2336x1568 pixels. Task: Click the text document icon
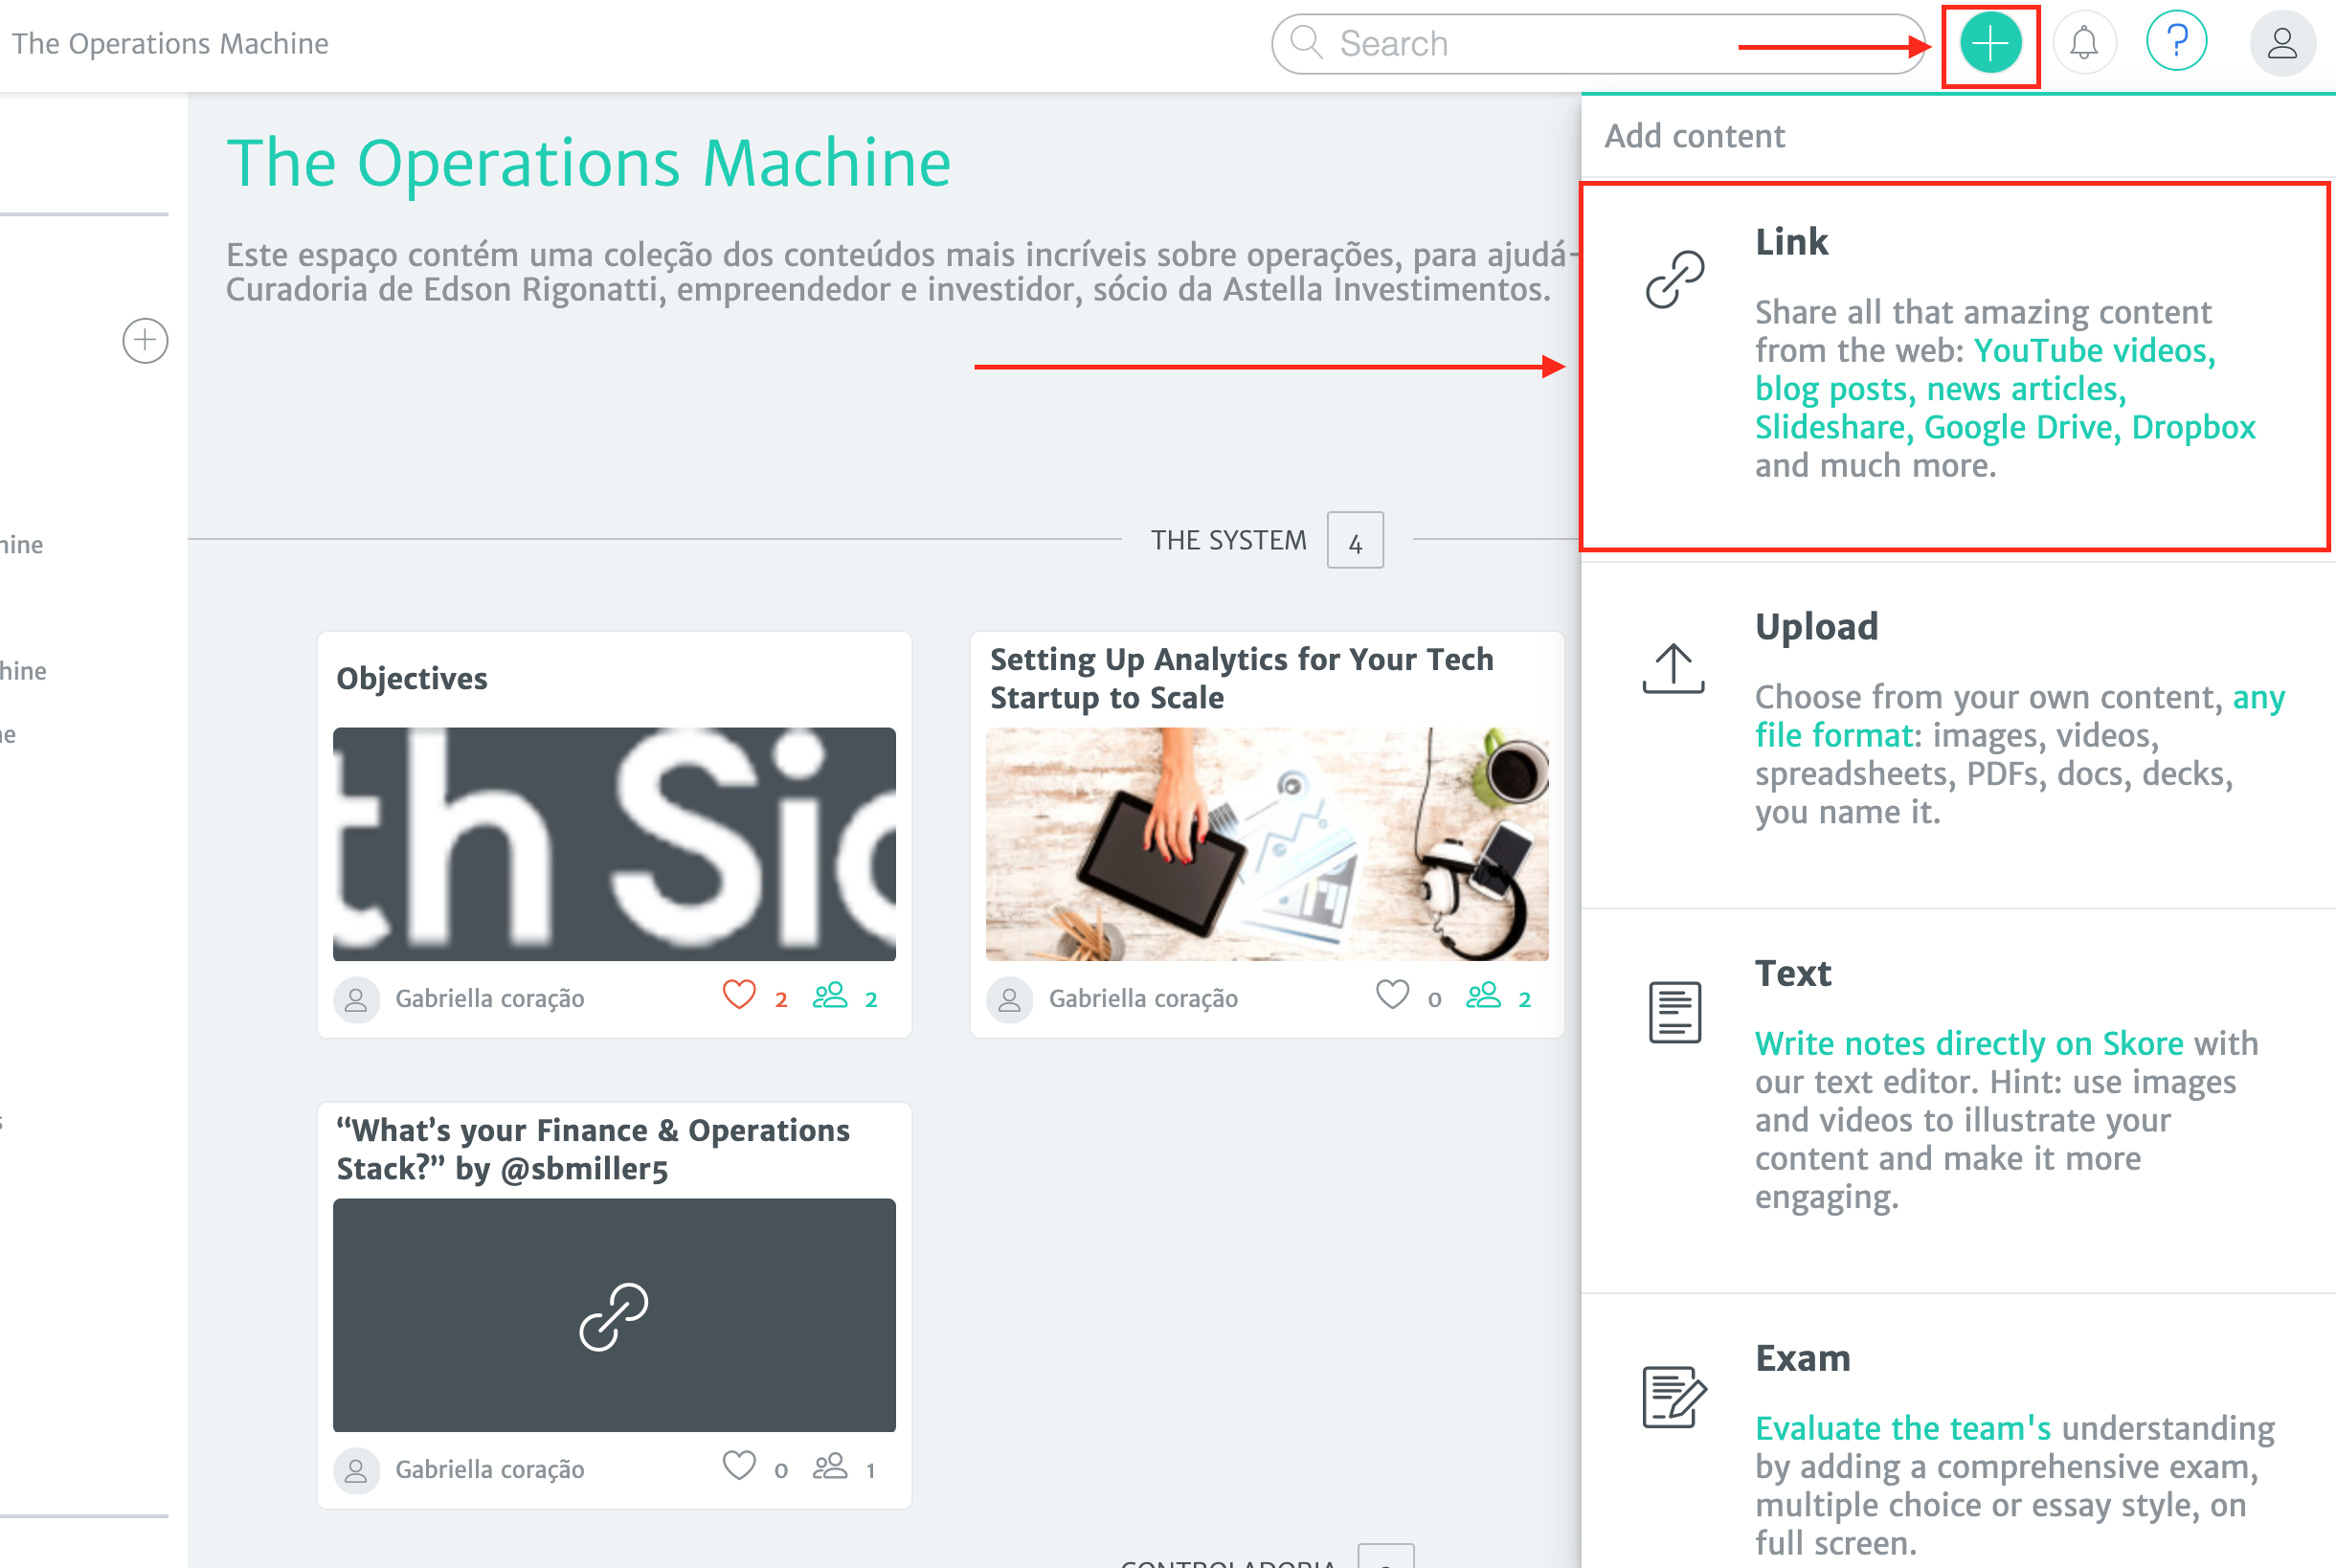pos(1675,1012)
